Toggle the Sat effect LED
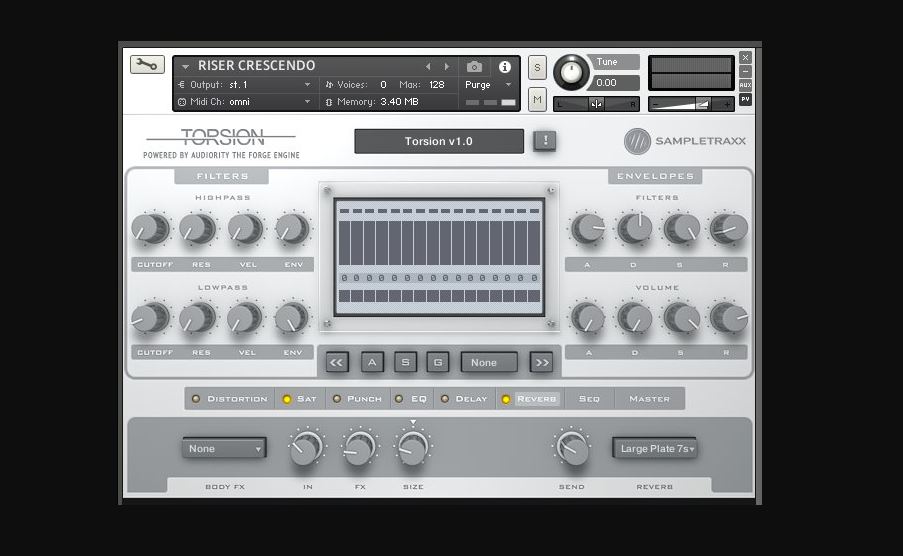Viewport: 903px width, 556px height. pos(286,399)
